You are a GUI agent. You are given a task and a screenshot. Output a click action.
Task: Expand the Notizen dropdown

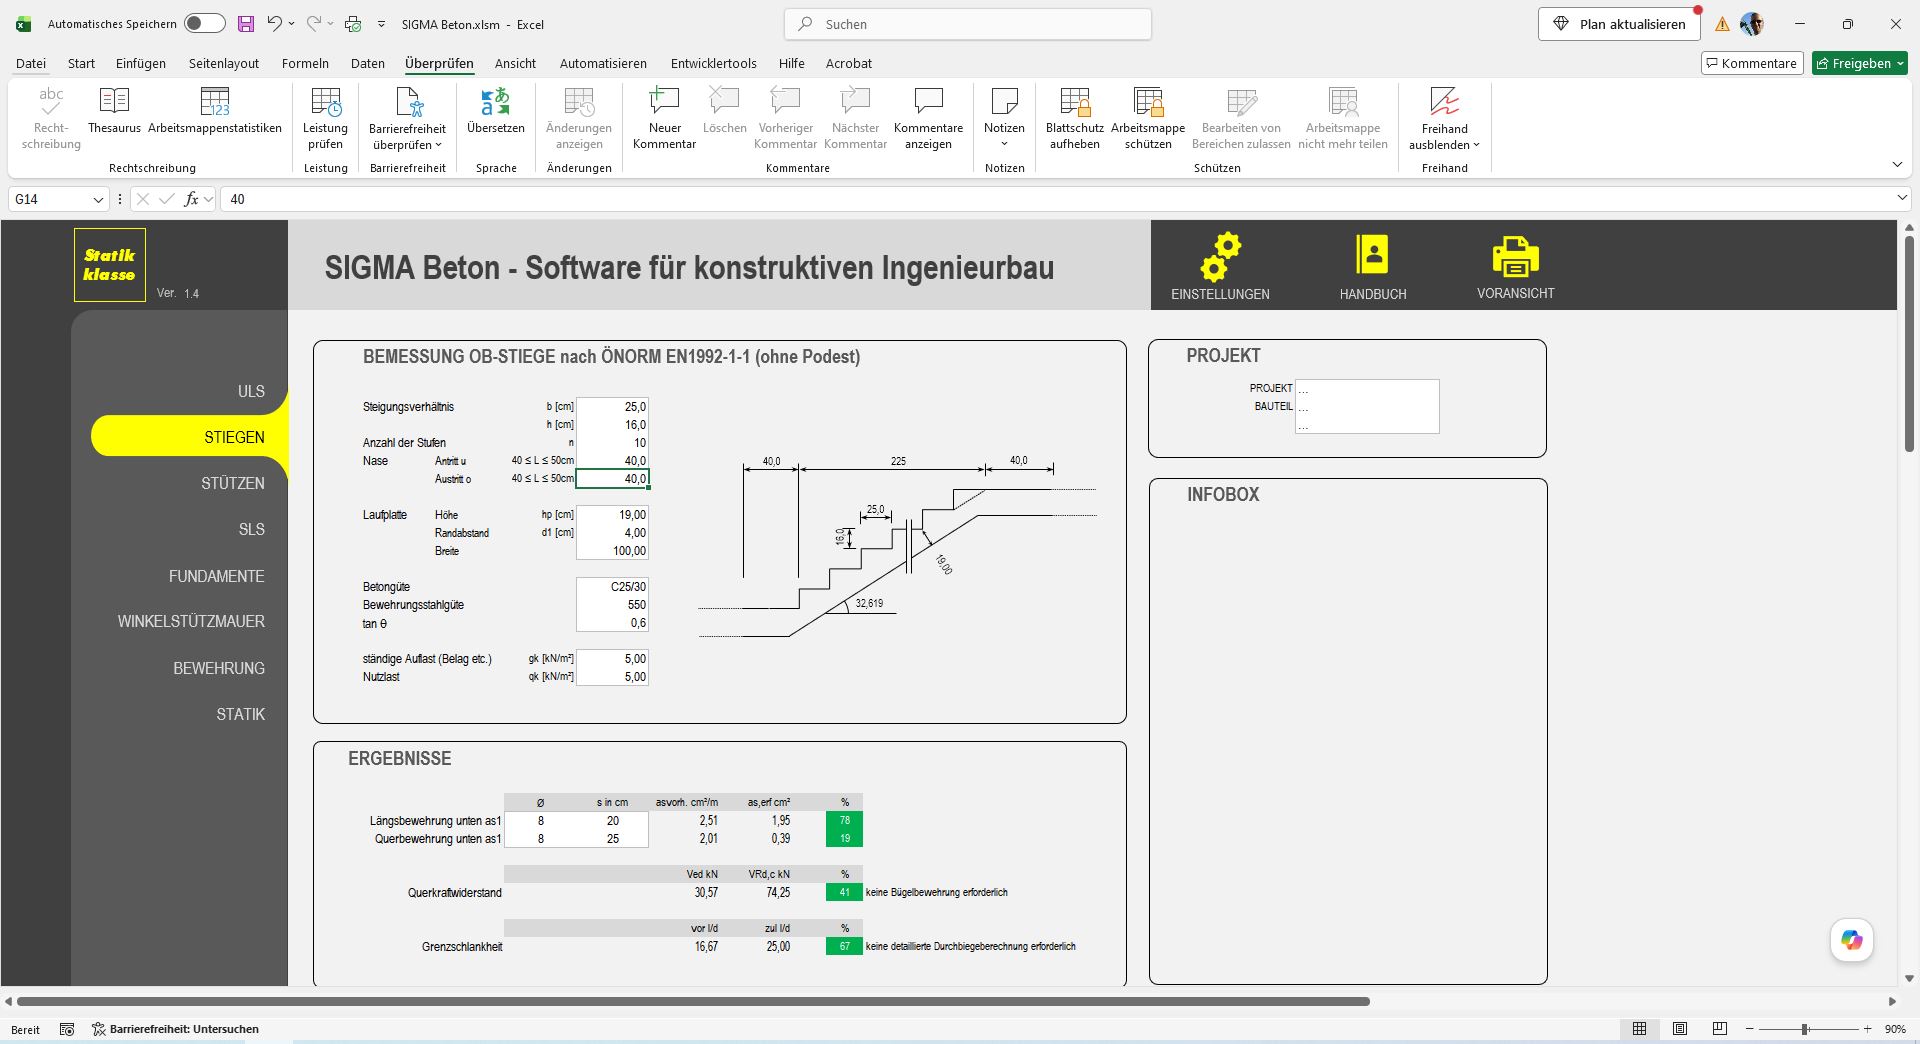pos(1004,144)
